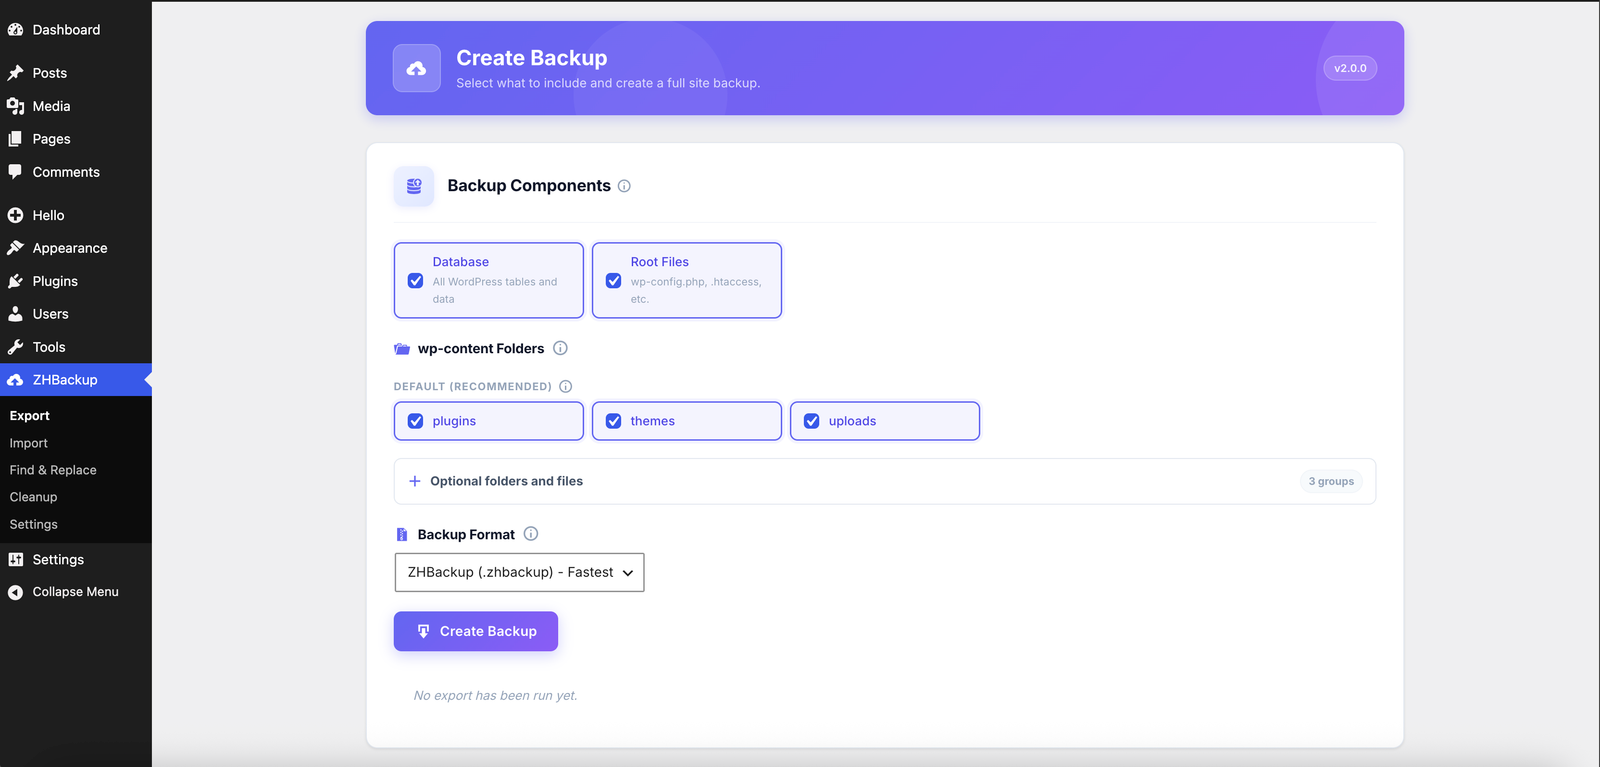This screenshot has width=1600, height=767.
Task: Click the Appearance paintbrush icon
Action: (x=15, y=248)
